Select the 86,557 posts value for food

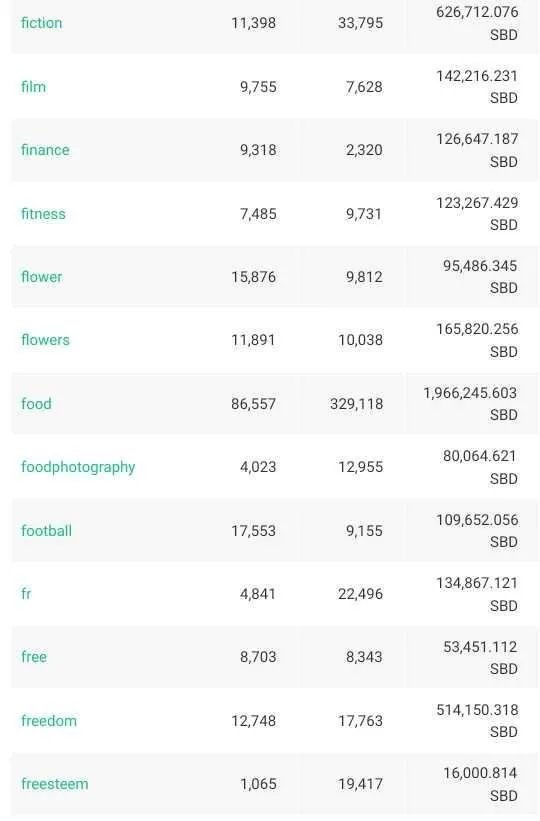pyautogui.click(x=254, y=404)
